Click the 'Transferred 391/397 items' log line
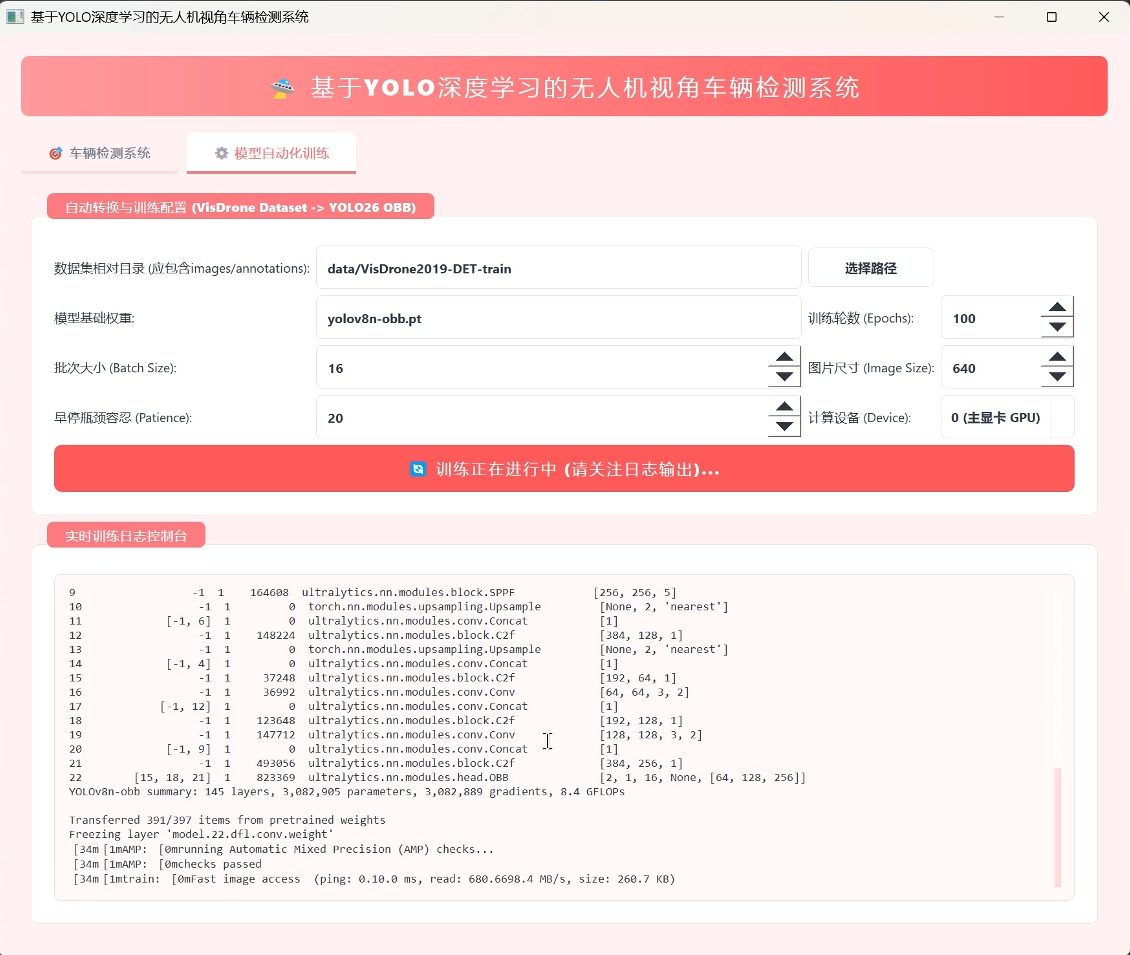This screenshot has width=1130, height=955. pos(227,820)
